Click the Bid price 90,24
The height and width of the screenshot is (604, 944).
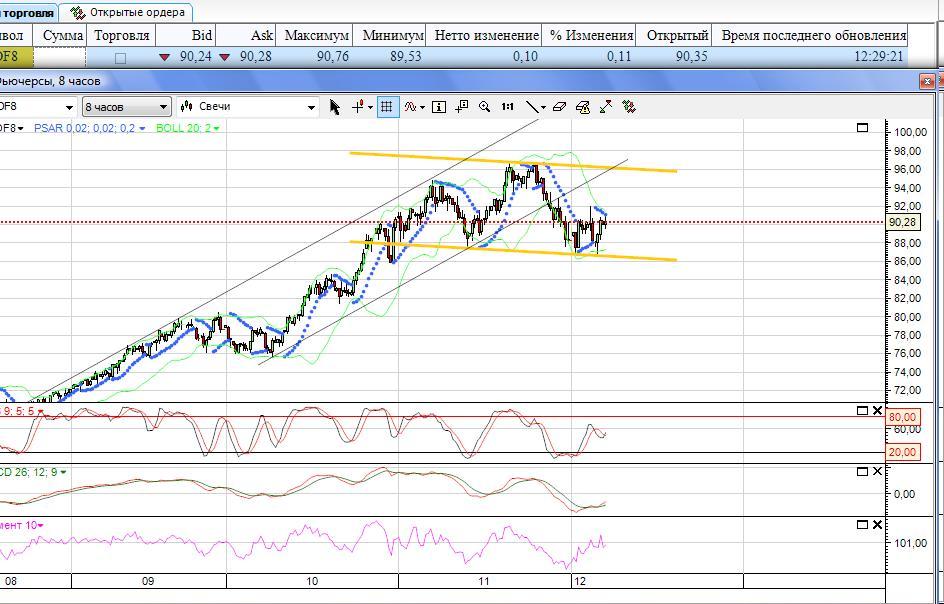pos(195,57)
